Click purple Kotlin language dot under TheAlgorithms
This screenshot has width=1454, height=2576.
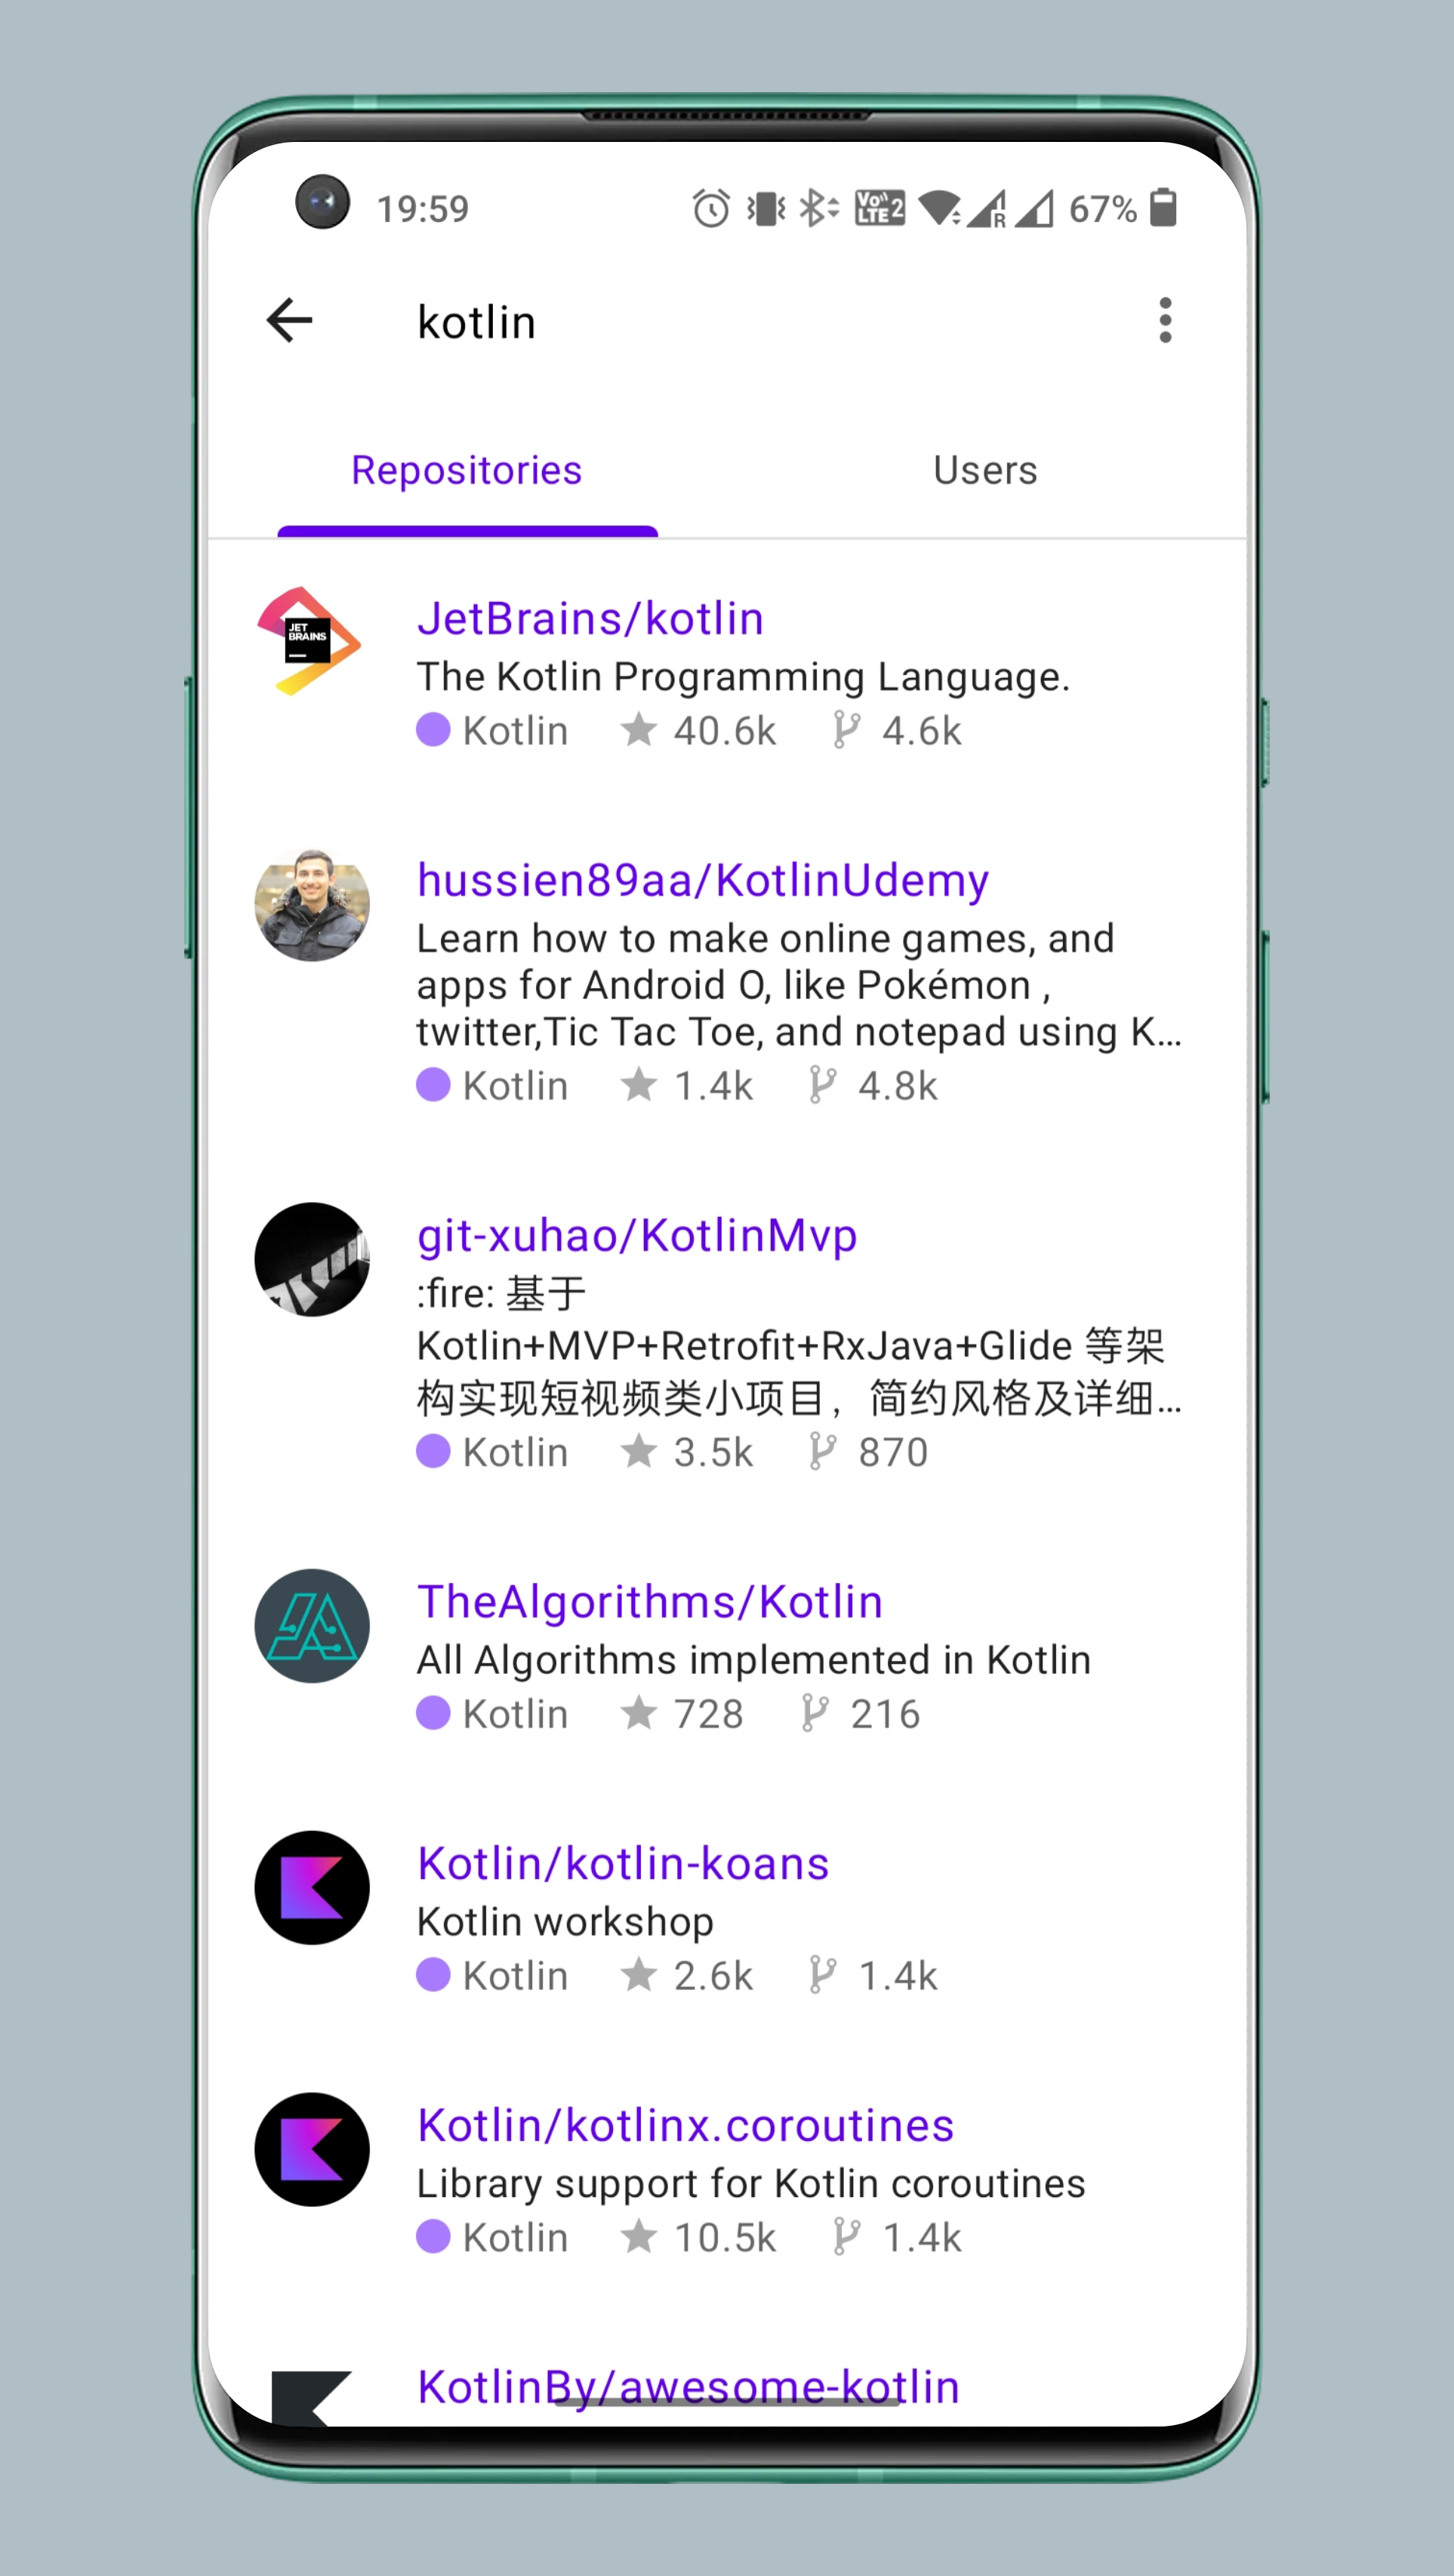coord(433,1713)
